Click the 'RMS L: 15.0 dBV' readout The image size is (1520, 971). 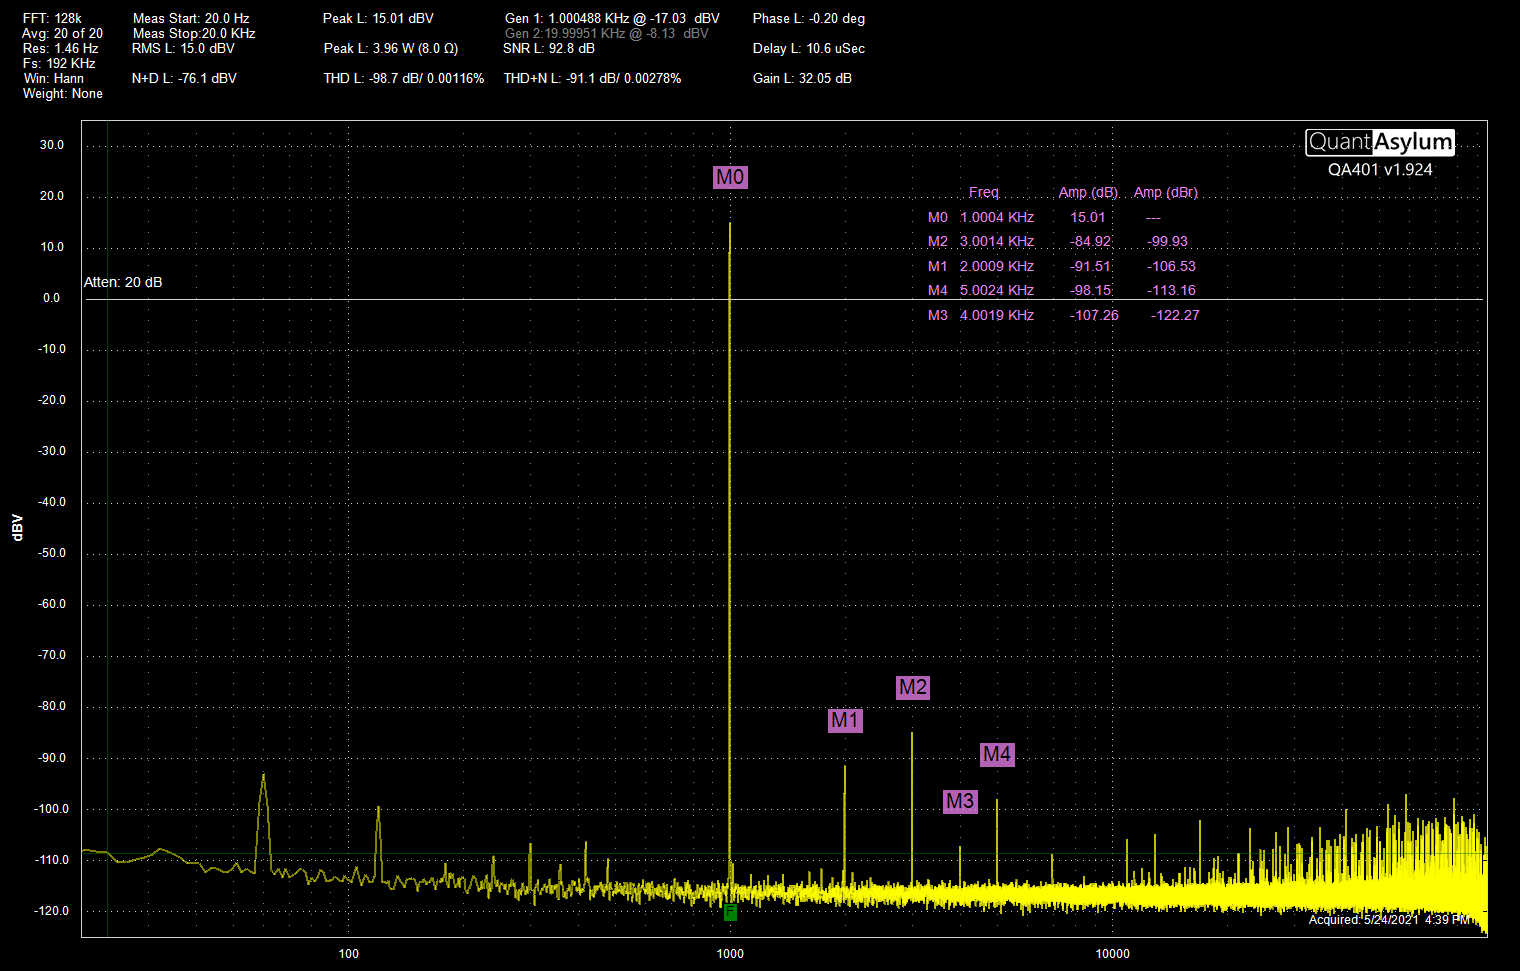coord(183,48)
